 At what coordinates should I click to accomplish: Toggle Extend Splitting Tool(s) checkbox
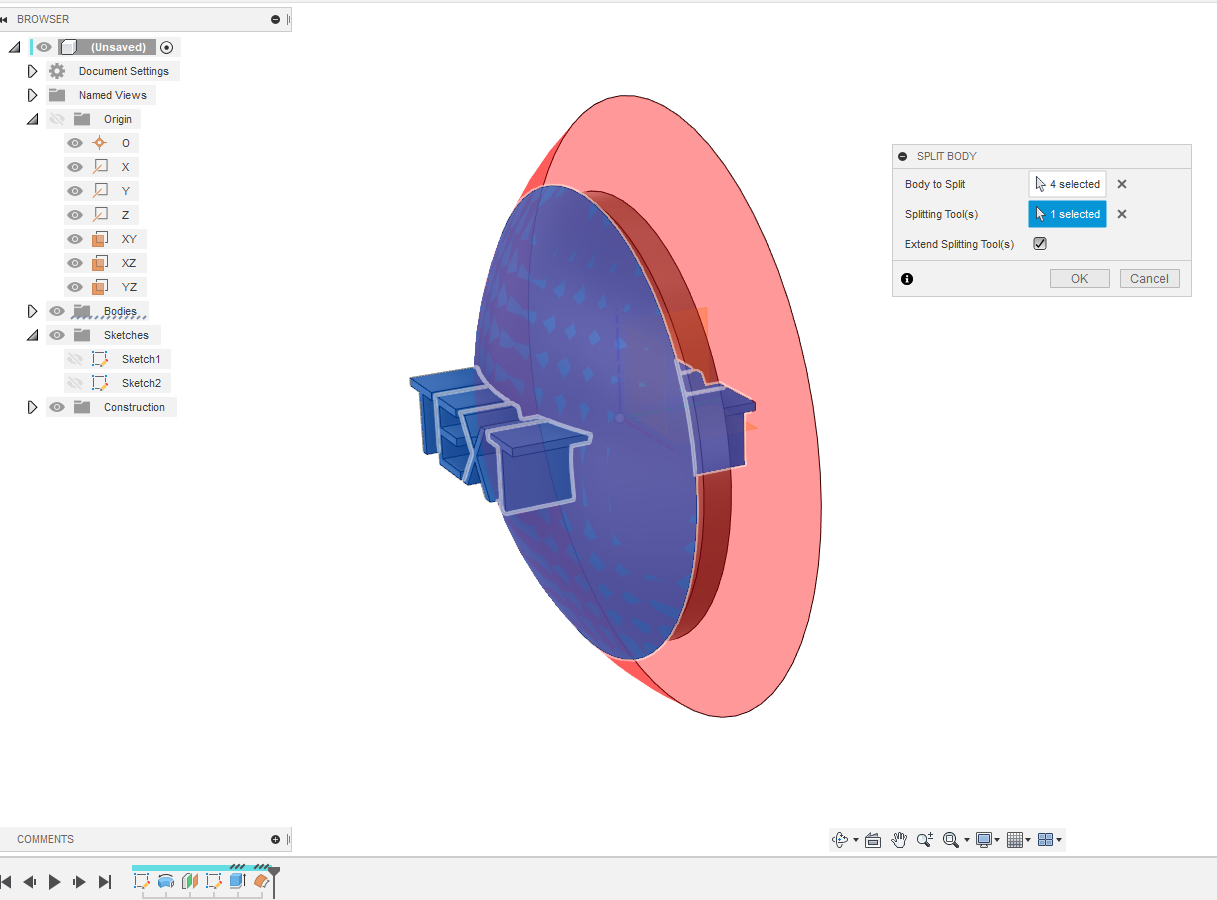click(1039, 243)
